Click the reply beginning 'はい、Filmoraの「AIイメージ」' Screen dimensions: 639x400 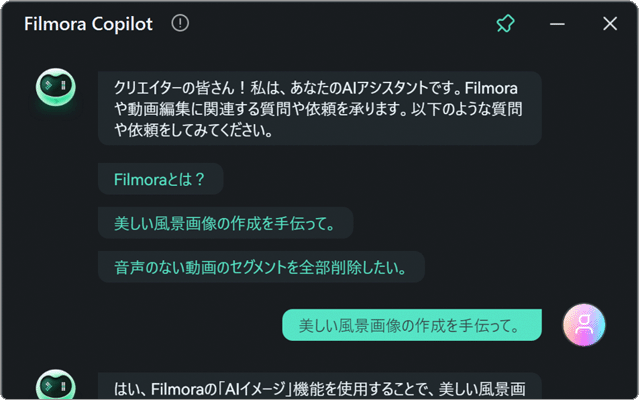point(319,386)
